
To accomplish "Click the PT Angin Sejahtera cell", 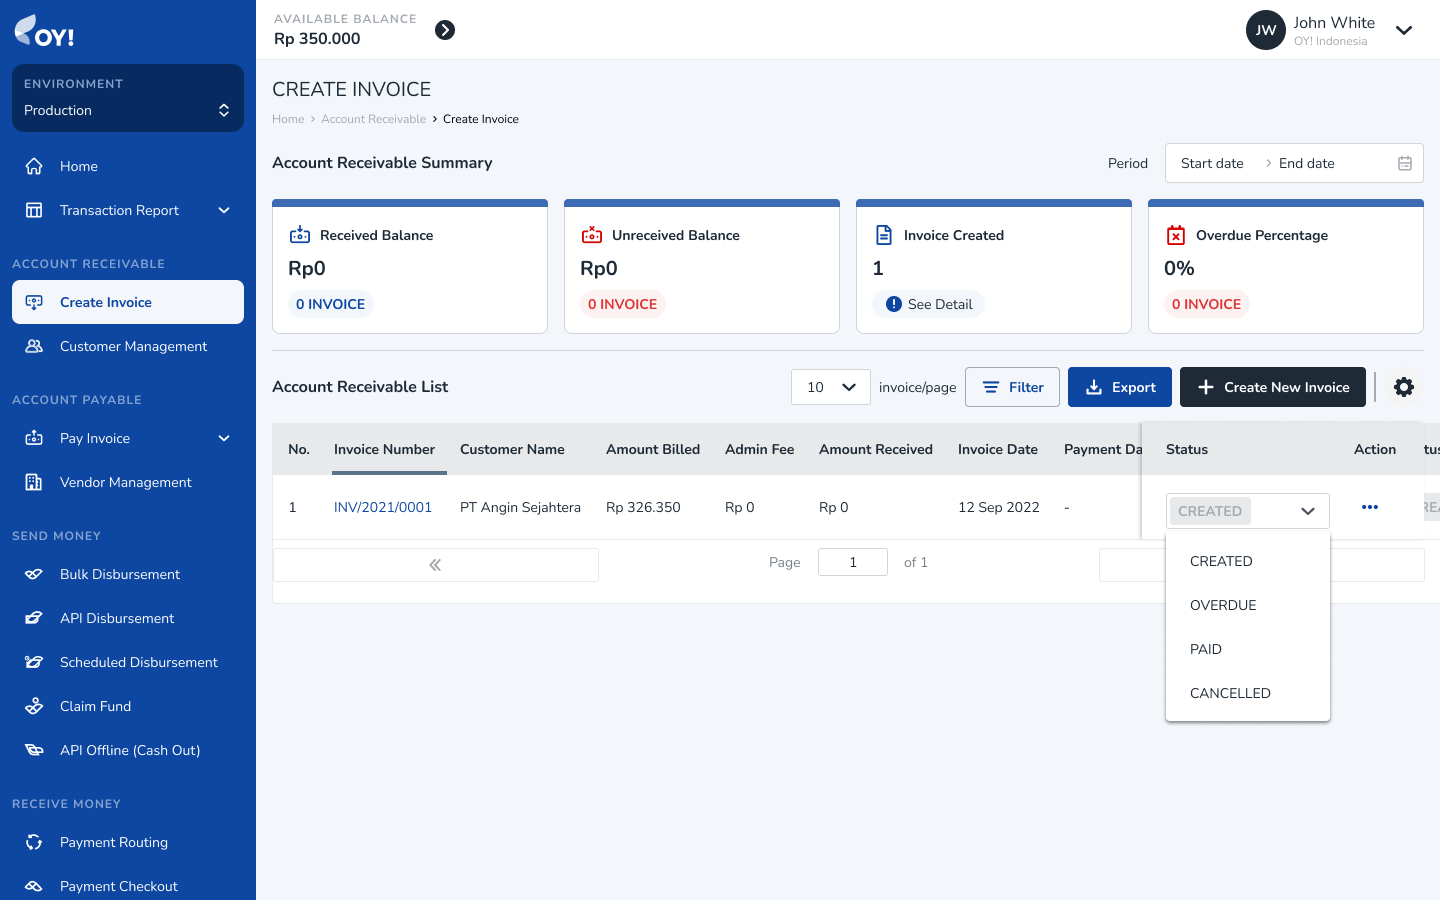I will click(520, 507).
